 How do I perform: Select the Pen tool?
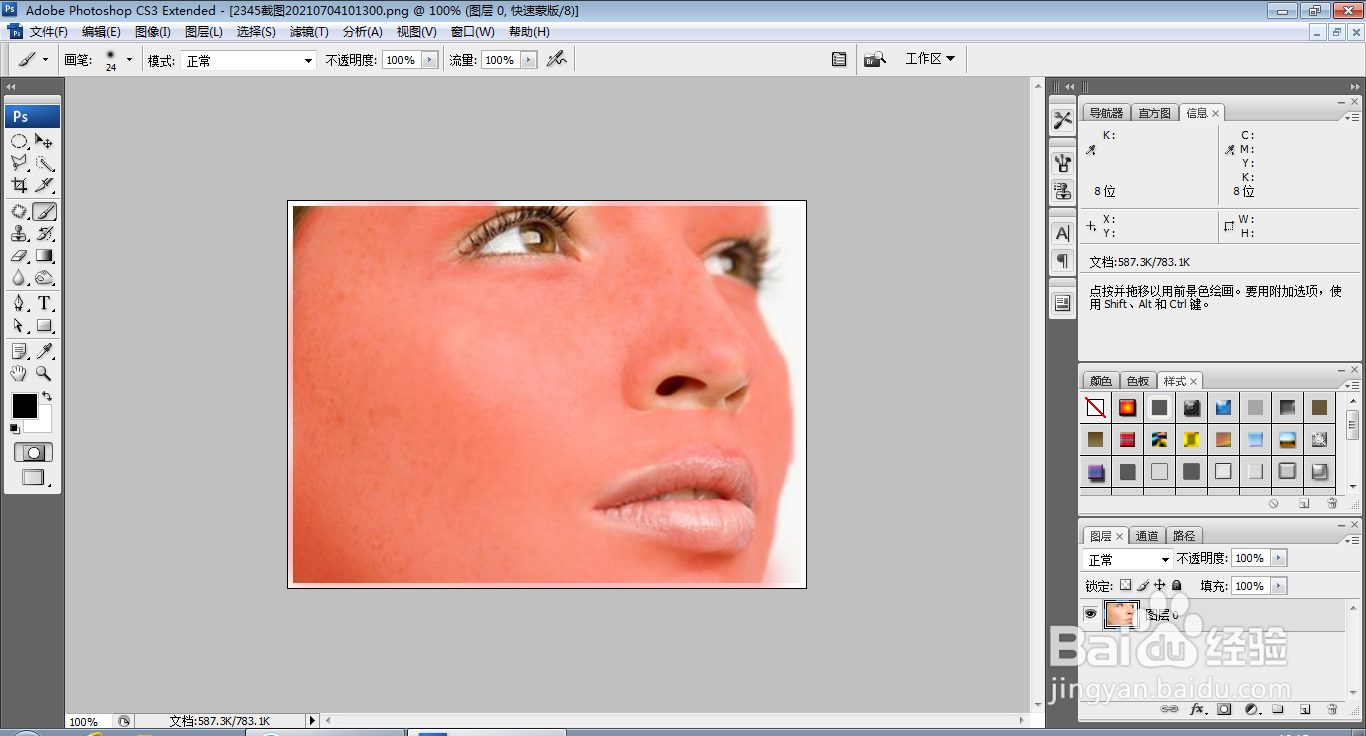coord(19,303)
